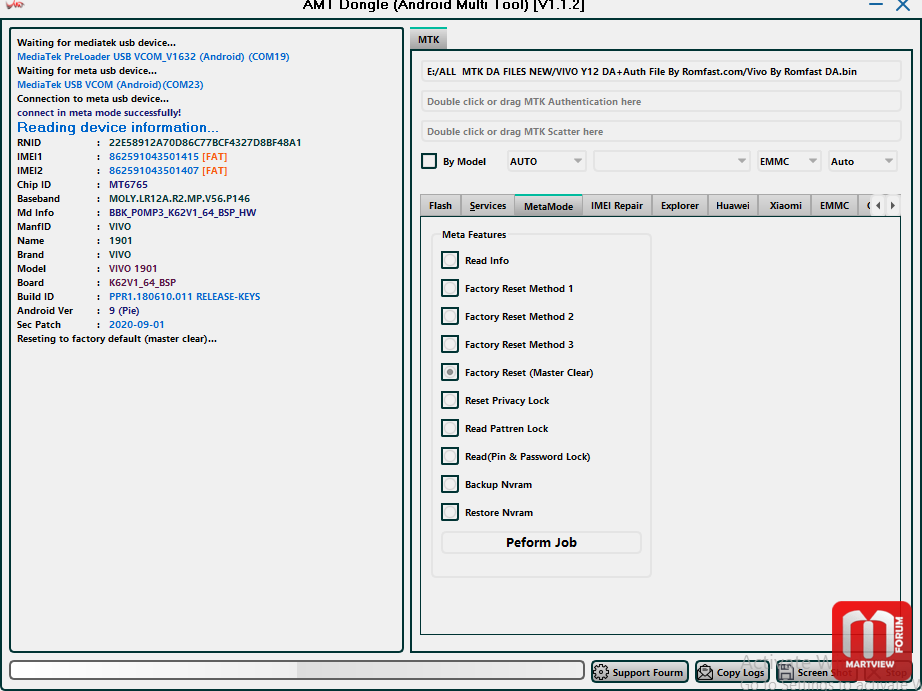Image resolution: width=922 pixels, height=691 pixels.
Task: Click the MTK Scatter file field
Action: coord(661,132)
